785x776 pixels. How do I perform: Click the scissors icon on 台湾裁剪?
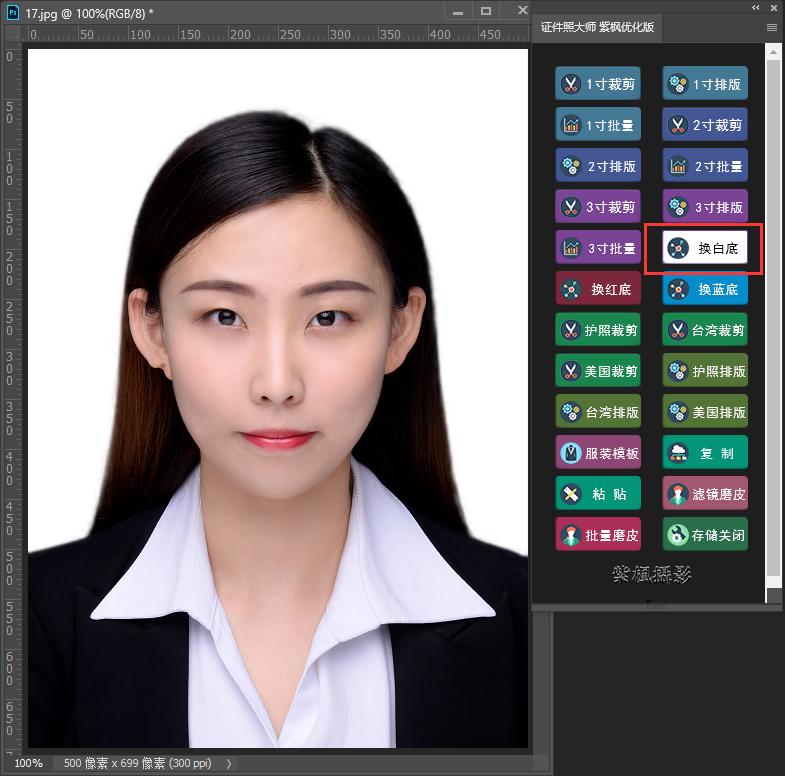(678, 329)
